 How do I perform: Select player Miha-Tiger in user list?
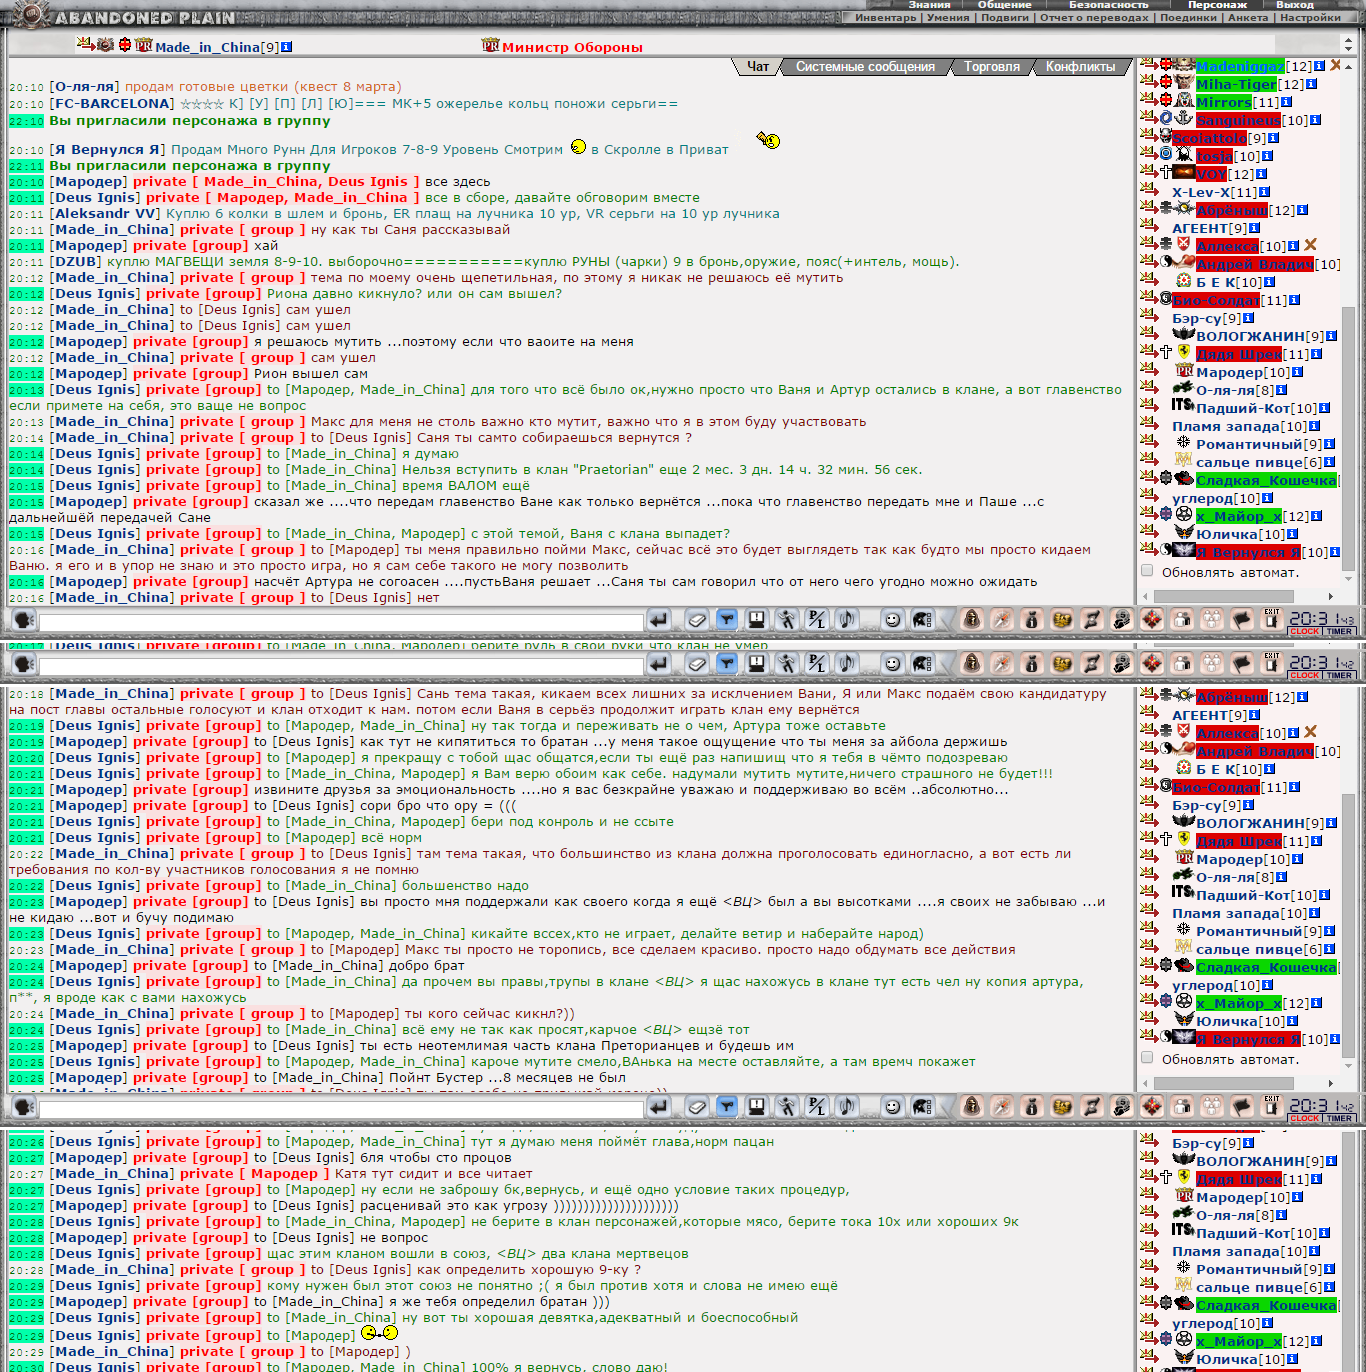tap(1236, 84)
